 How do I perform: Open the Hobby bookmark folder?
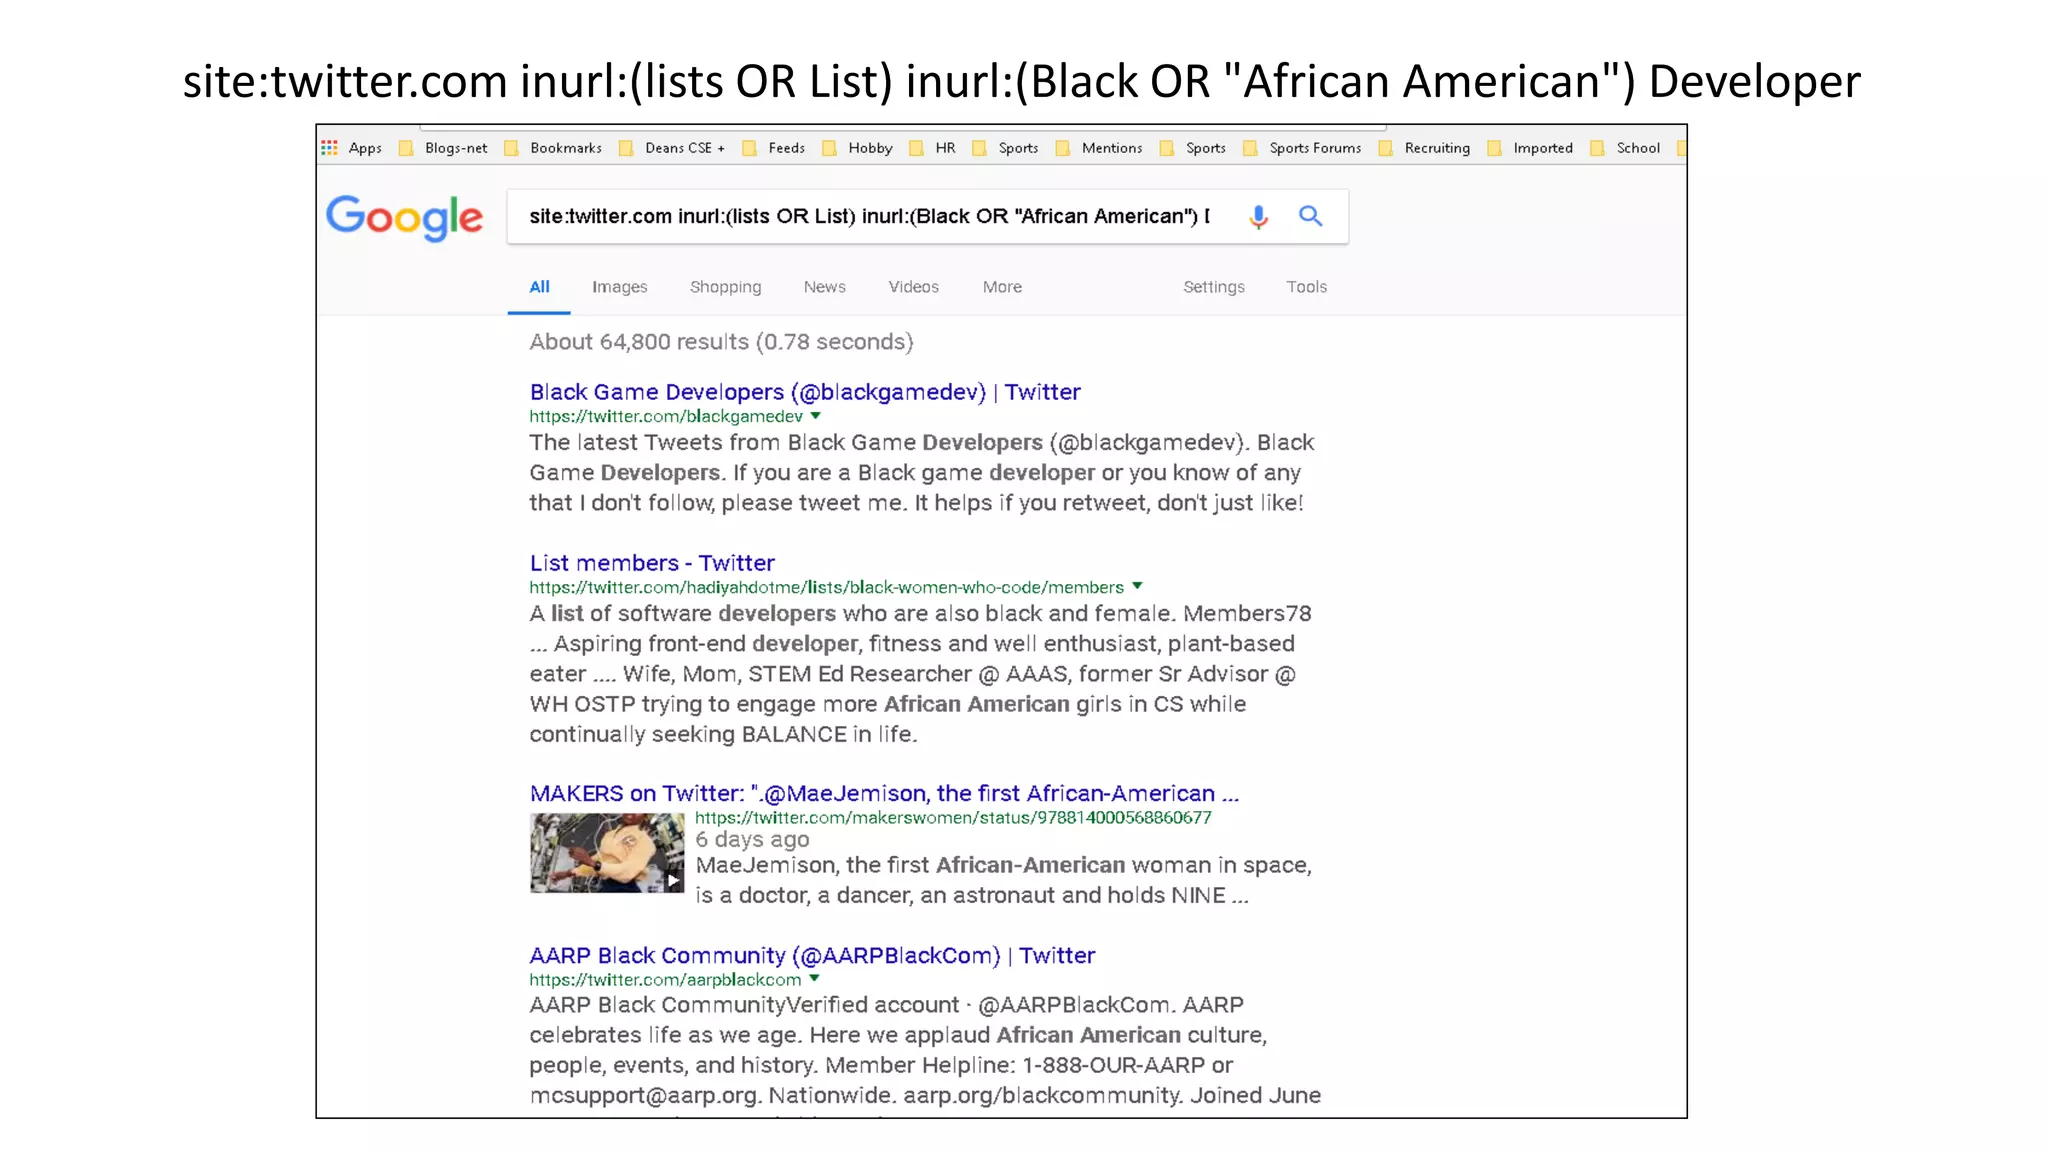858,148
